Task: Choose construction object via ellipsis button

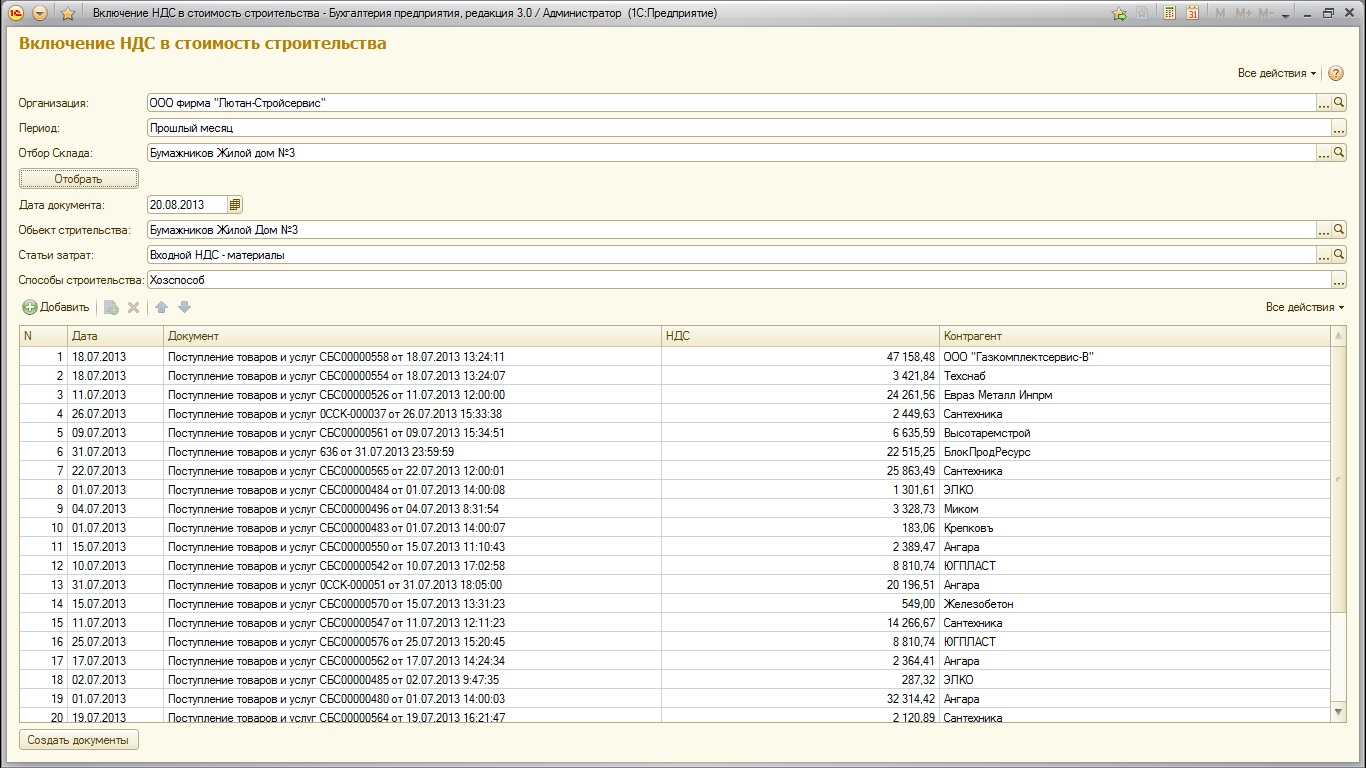Action: click(x=1324, y=230)
